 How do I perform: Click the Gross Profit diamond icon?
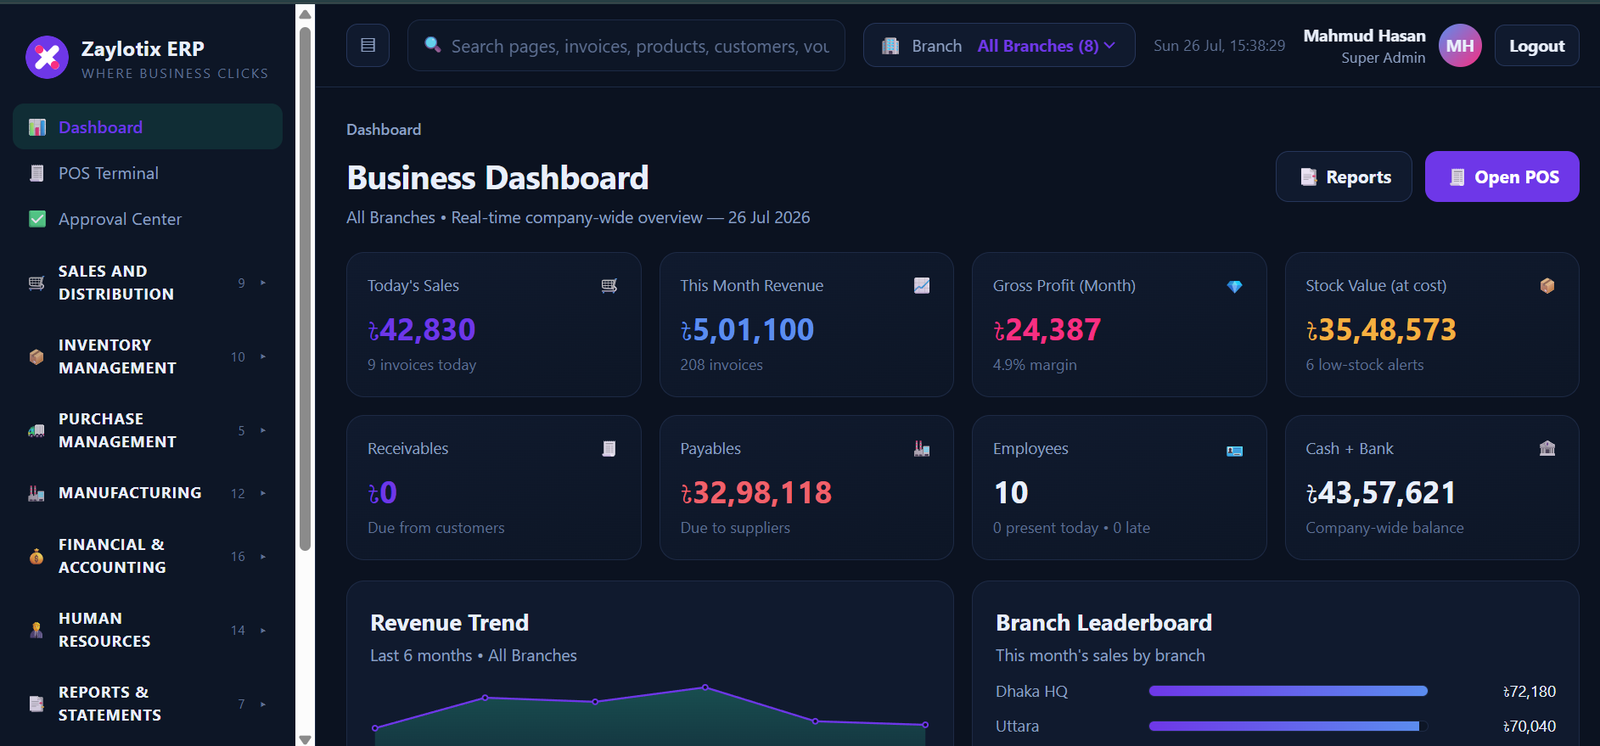point(1235,286)
